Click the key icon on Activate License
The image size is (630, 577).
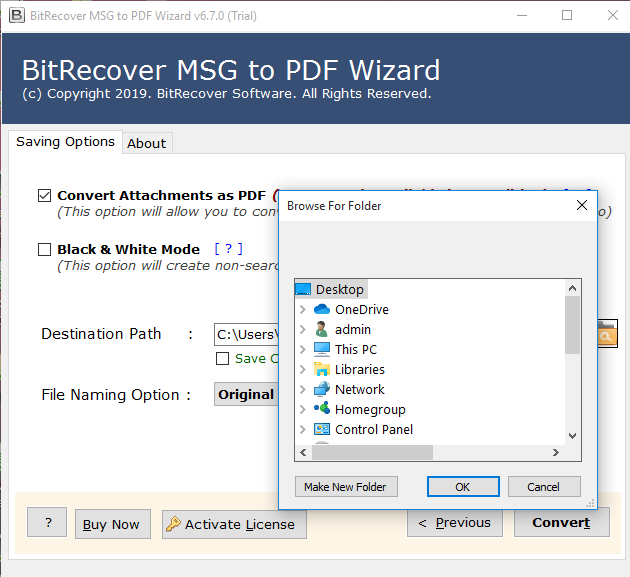pyautogui.click(x=174, y=524)
